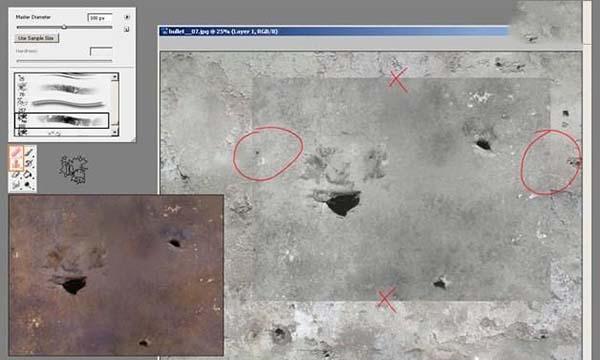Click the Master Diameter slider handle

pyautogui.click(x=64, y=27)
